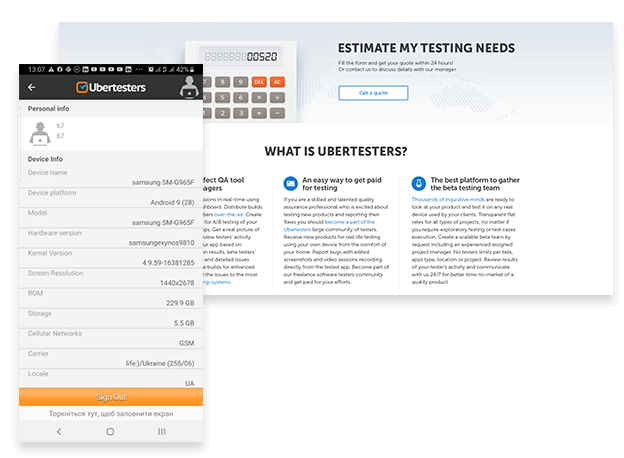The image size is (624, 458).
Task: Open Android recent apps button
Action: 162,431
